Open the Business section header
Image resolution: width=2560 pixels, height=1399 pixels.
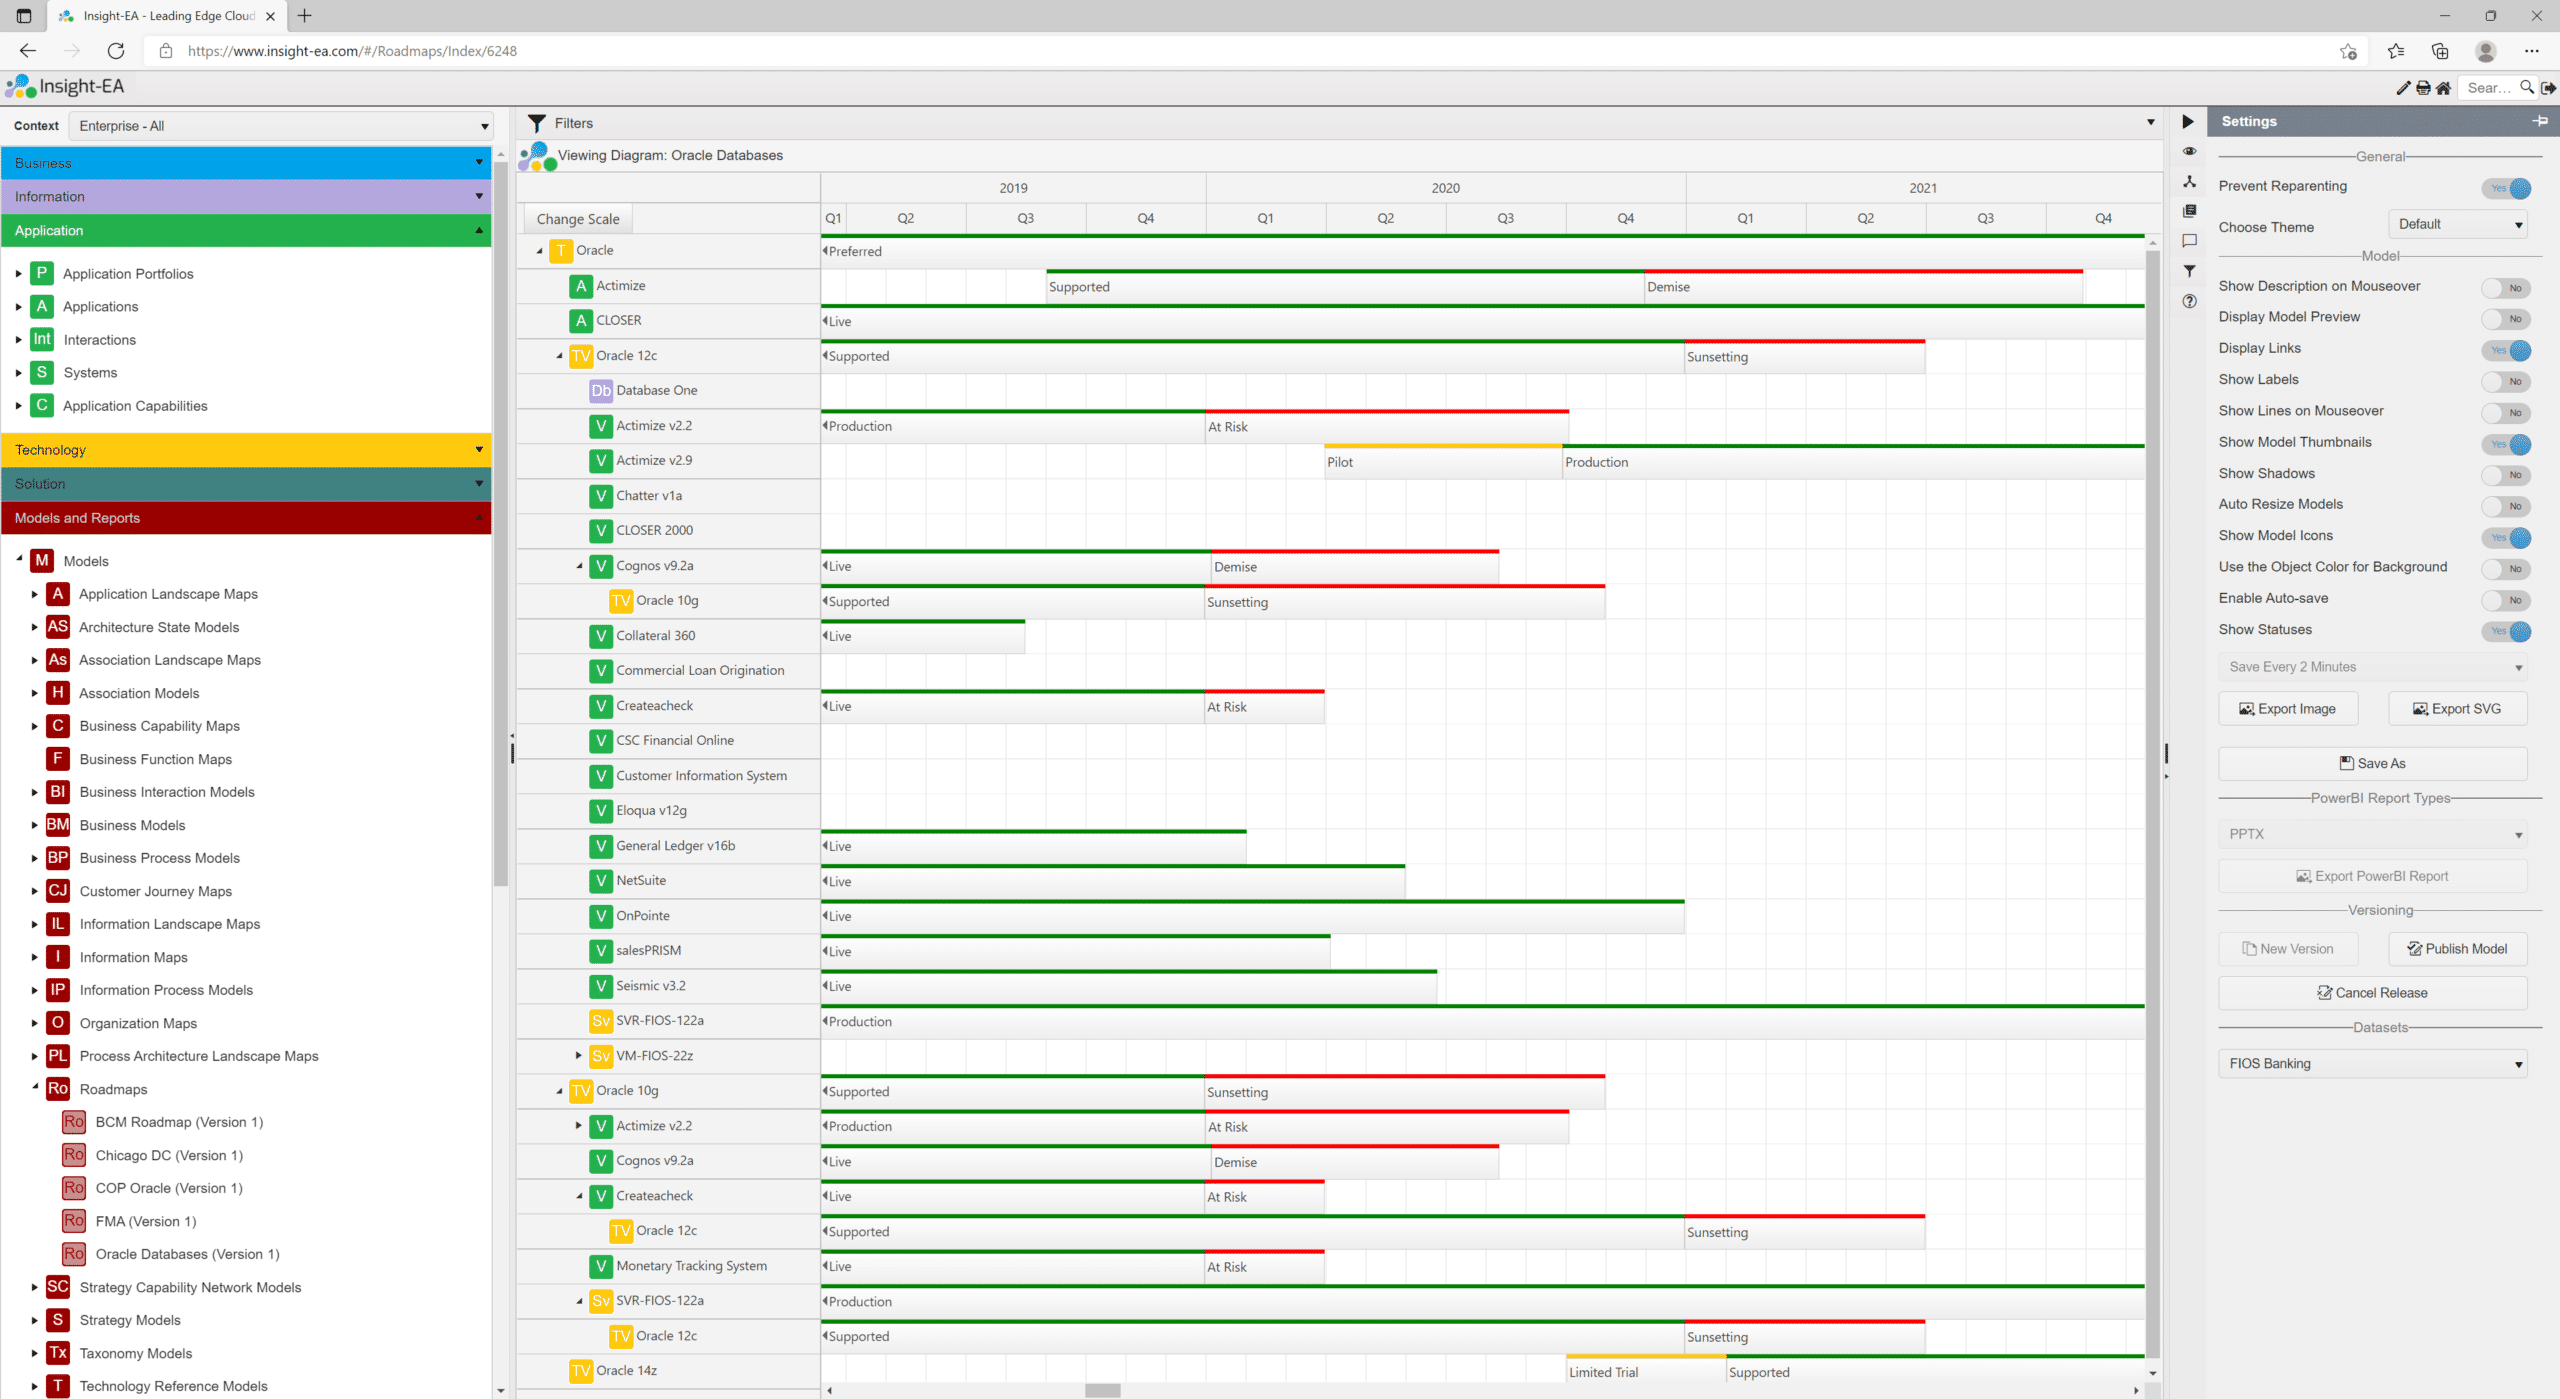246,163
